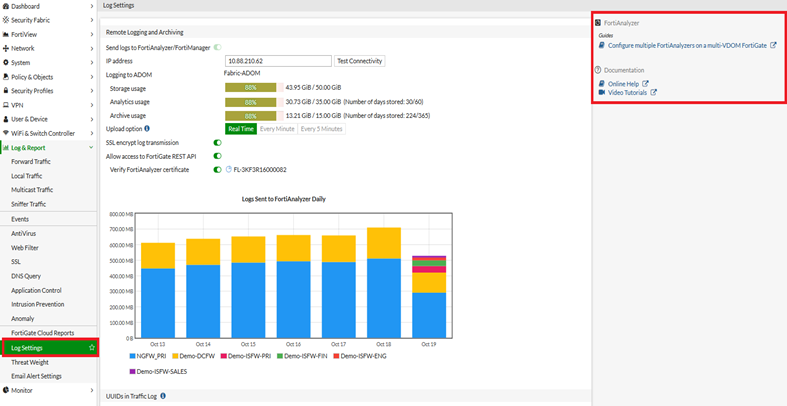
Task: Click the FortiView chart icon
Action: [x=6, y=35]
